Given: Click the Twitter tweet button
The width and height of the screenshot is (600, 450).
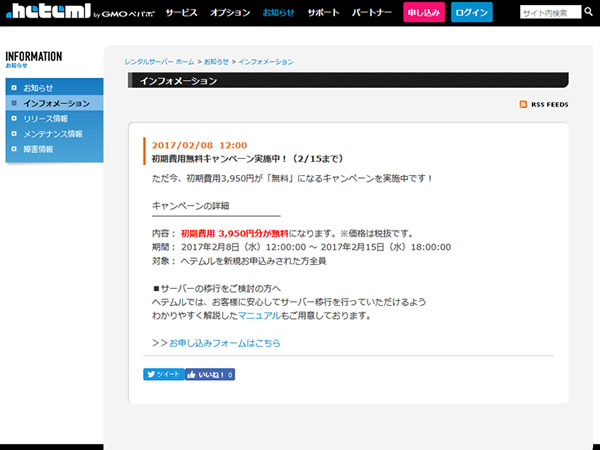Looking at the screenshot, I should pyautogui.click(x=164, y=374).
